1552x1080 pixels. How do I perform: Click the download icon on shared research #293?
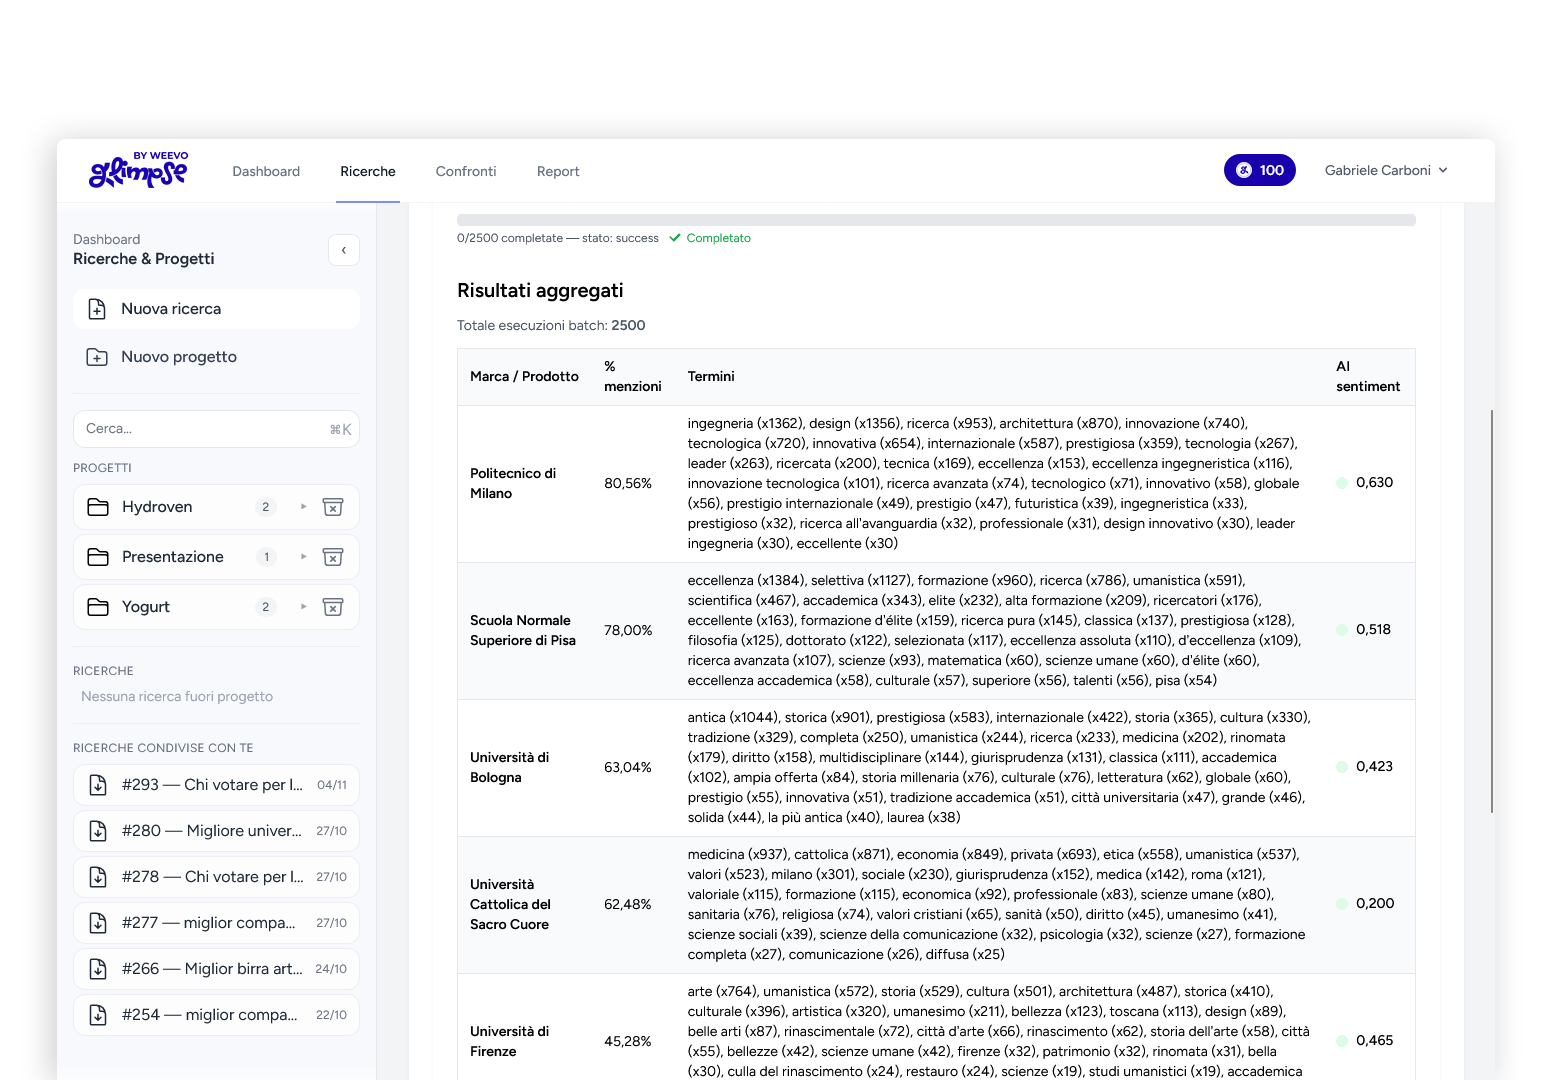pos(97,785)
